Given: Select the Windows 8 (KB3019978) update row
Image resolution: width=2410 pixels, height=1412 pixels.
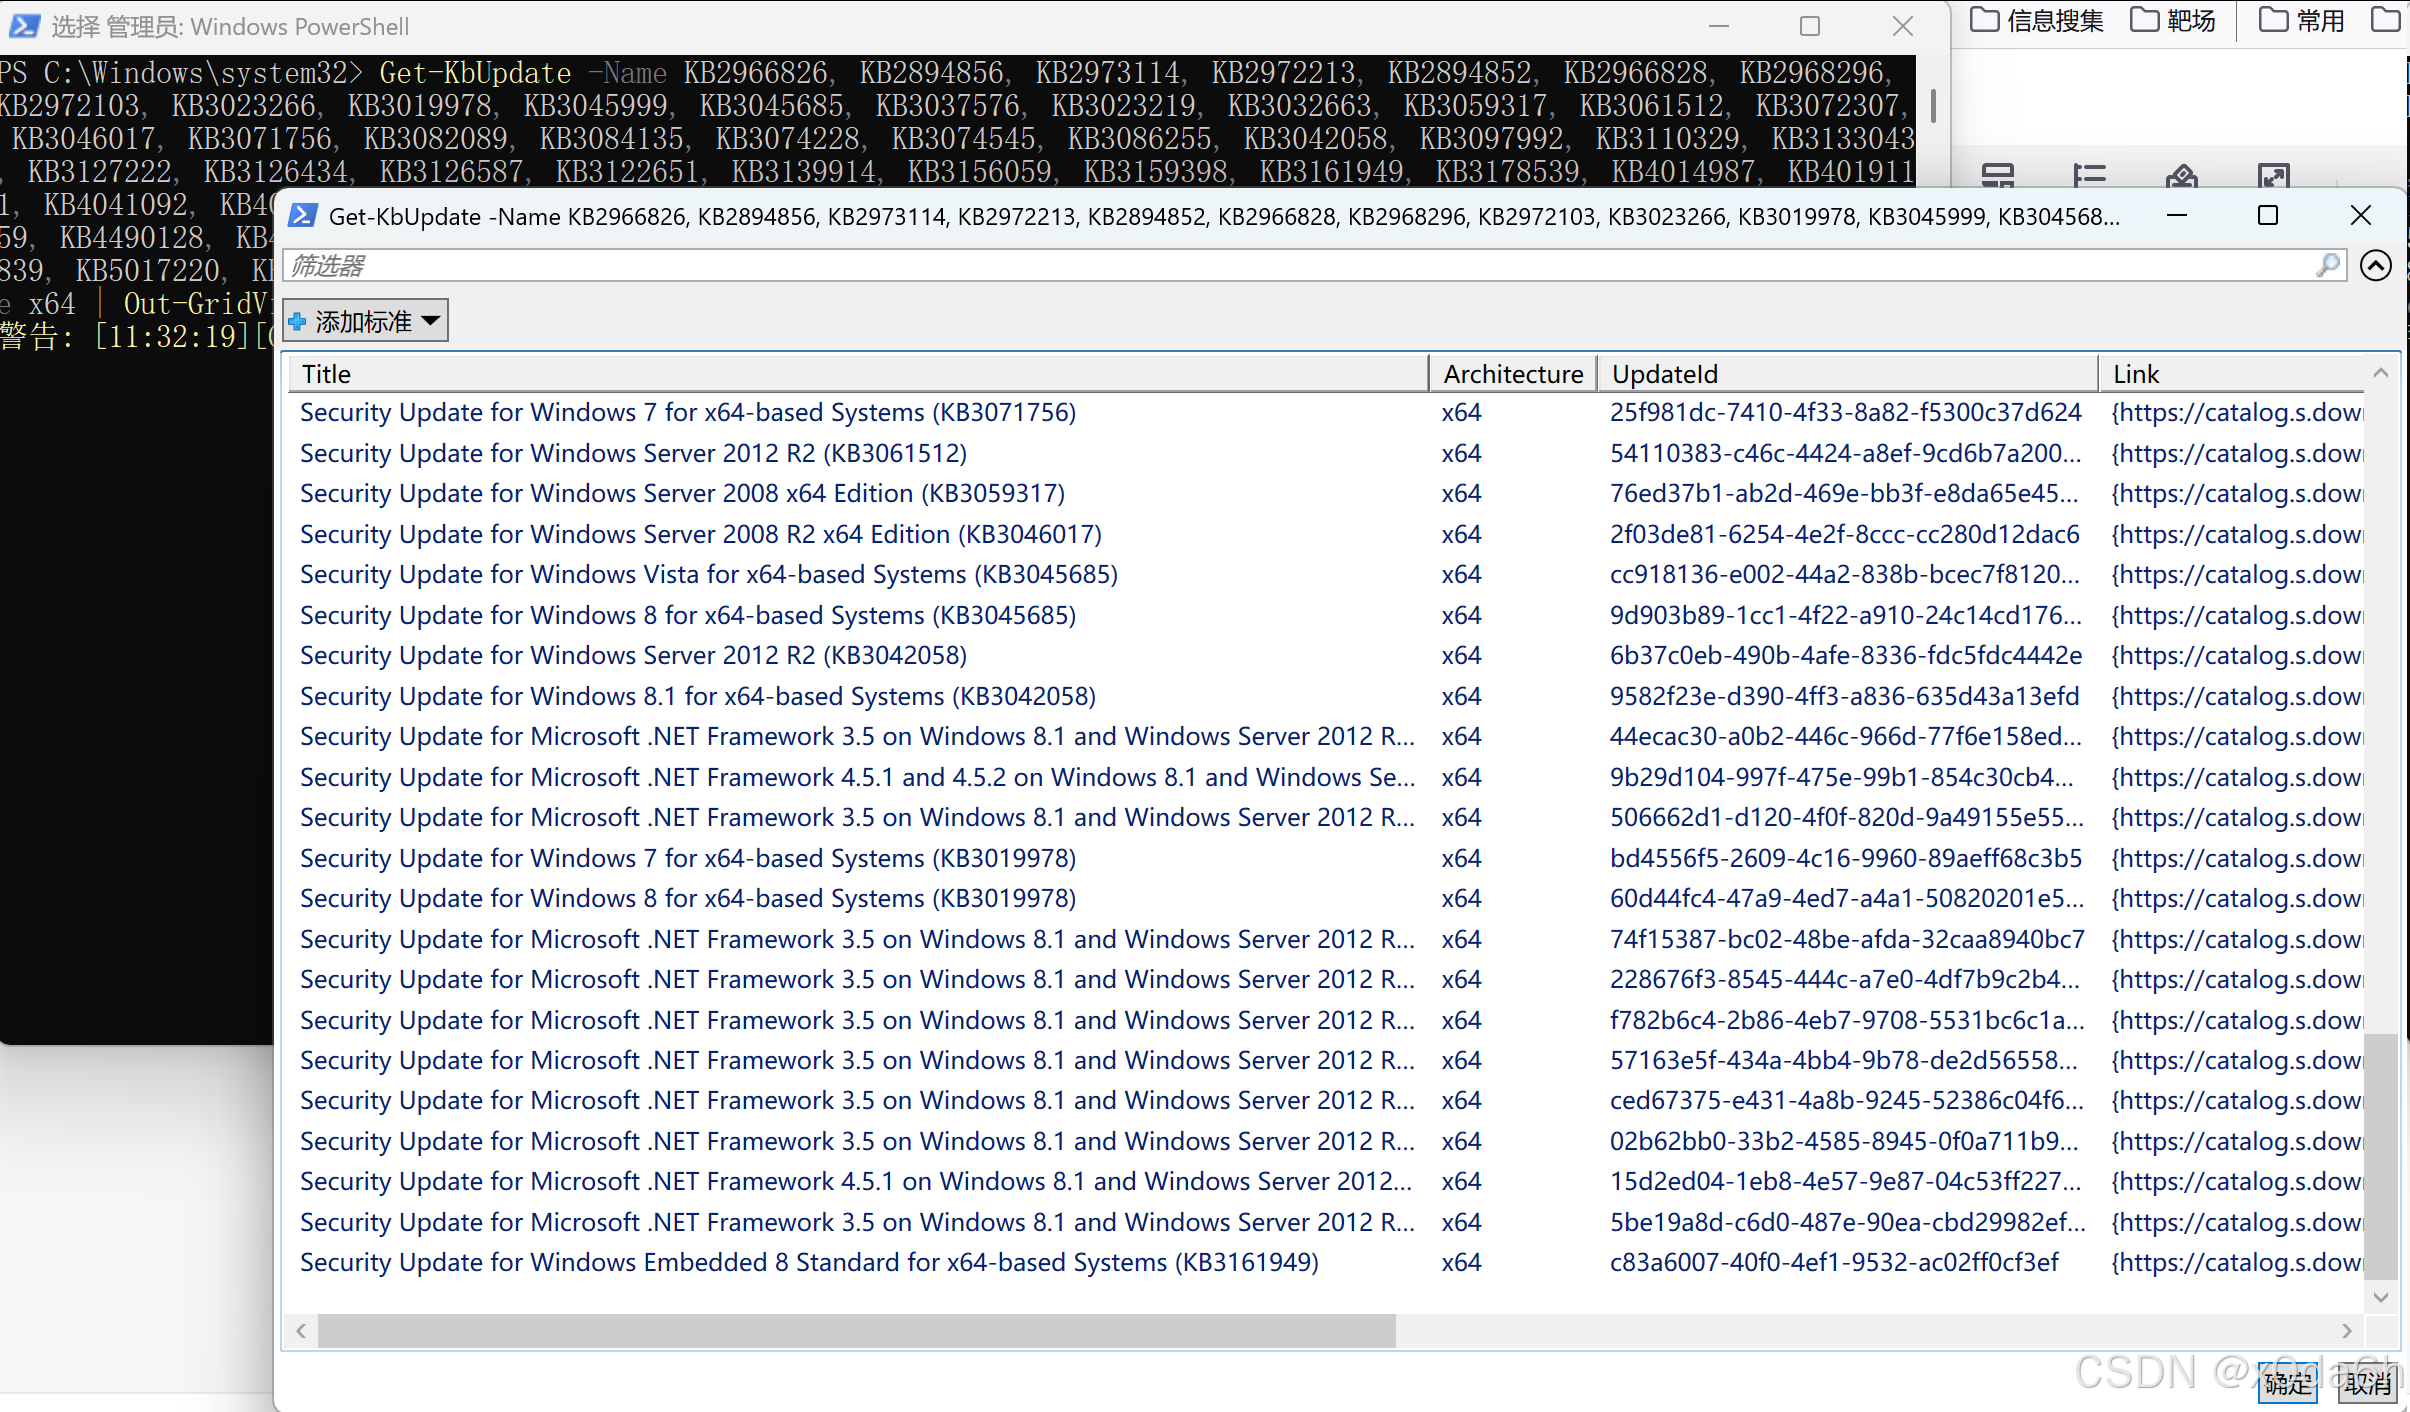Looking at the screenshot, I should (x=1326, y=899).
